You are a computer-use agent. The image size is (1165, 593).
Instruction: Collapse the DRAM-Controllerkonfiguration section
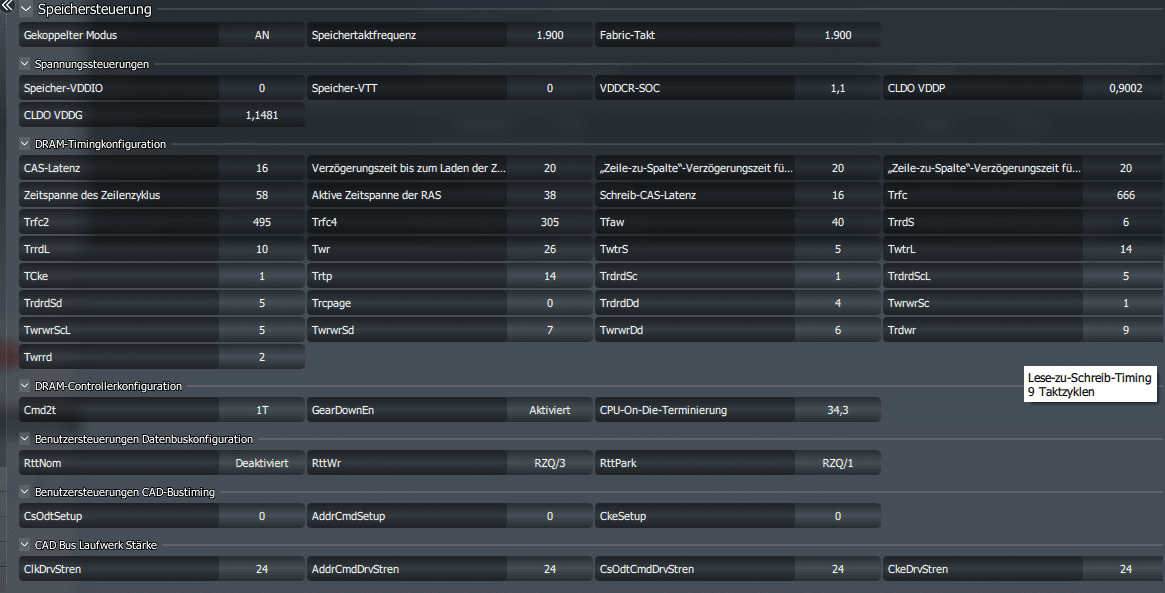[26, 386]
